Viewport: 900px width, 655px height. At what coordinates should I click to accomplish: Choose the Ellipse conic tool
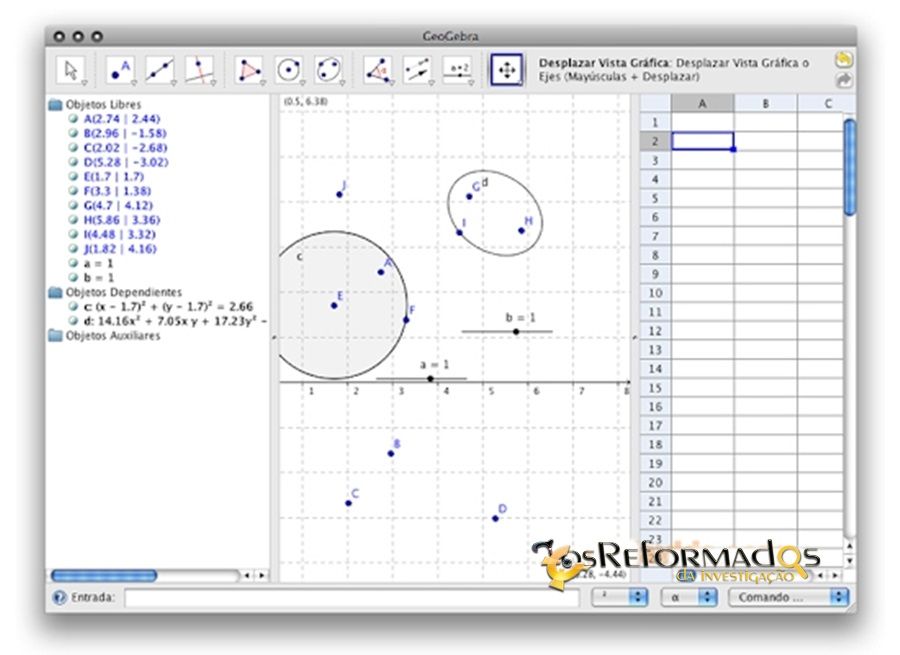[328, 69]
